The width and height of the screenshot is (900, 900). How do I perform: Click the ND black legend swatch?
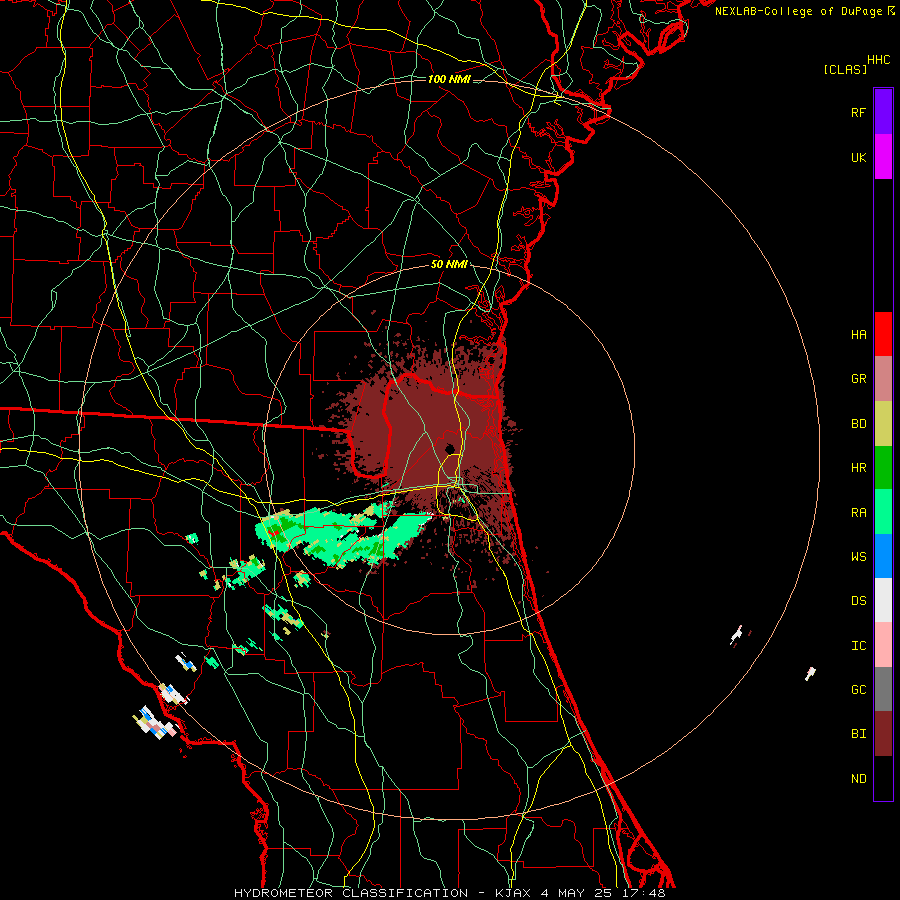(883, 778)
